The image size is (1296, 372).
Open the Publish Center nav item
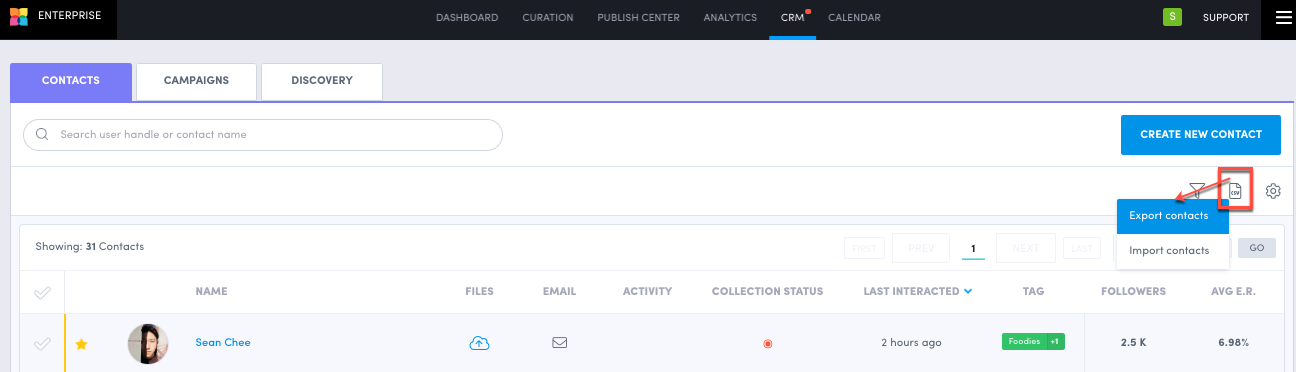coord(639,18)
